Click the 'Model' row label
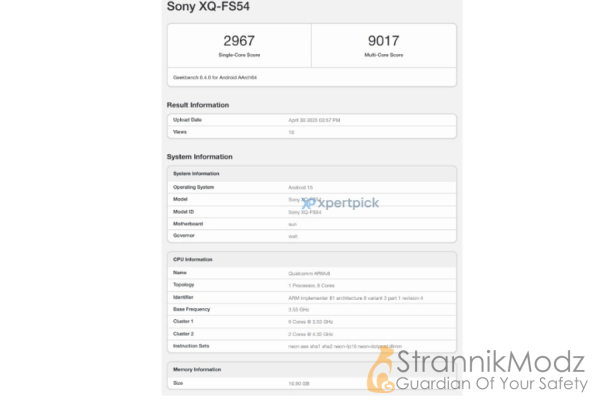The height and width of the screenshot is (400, 600). [180, 199]
